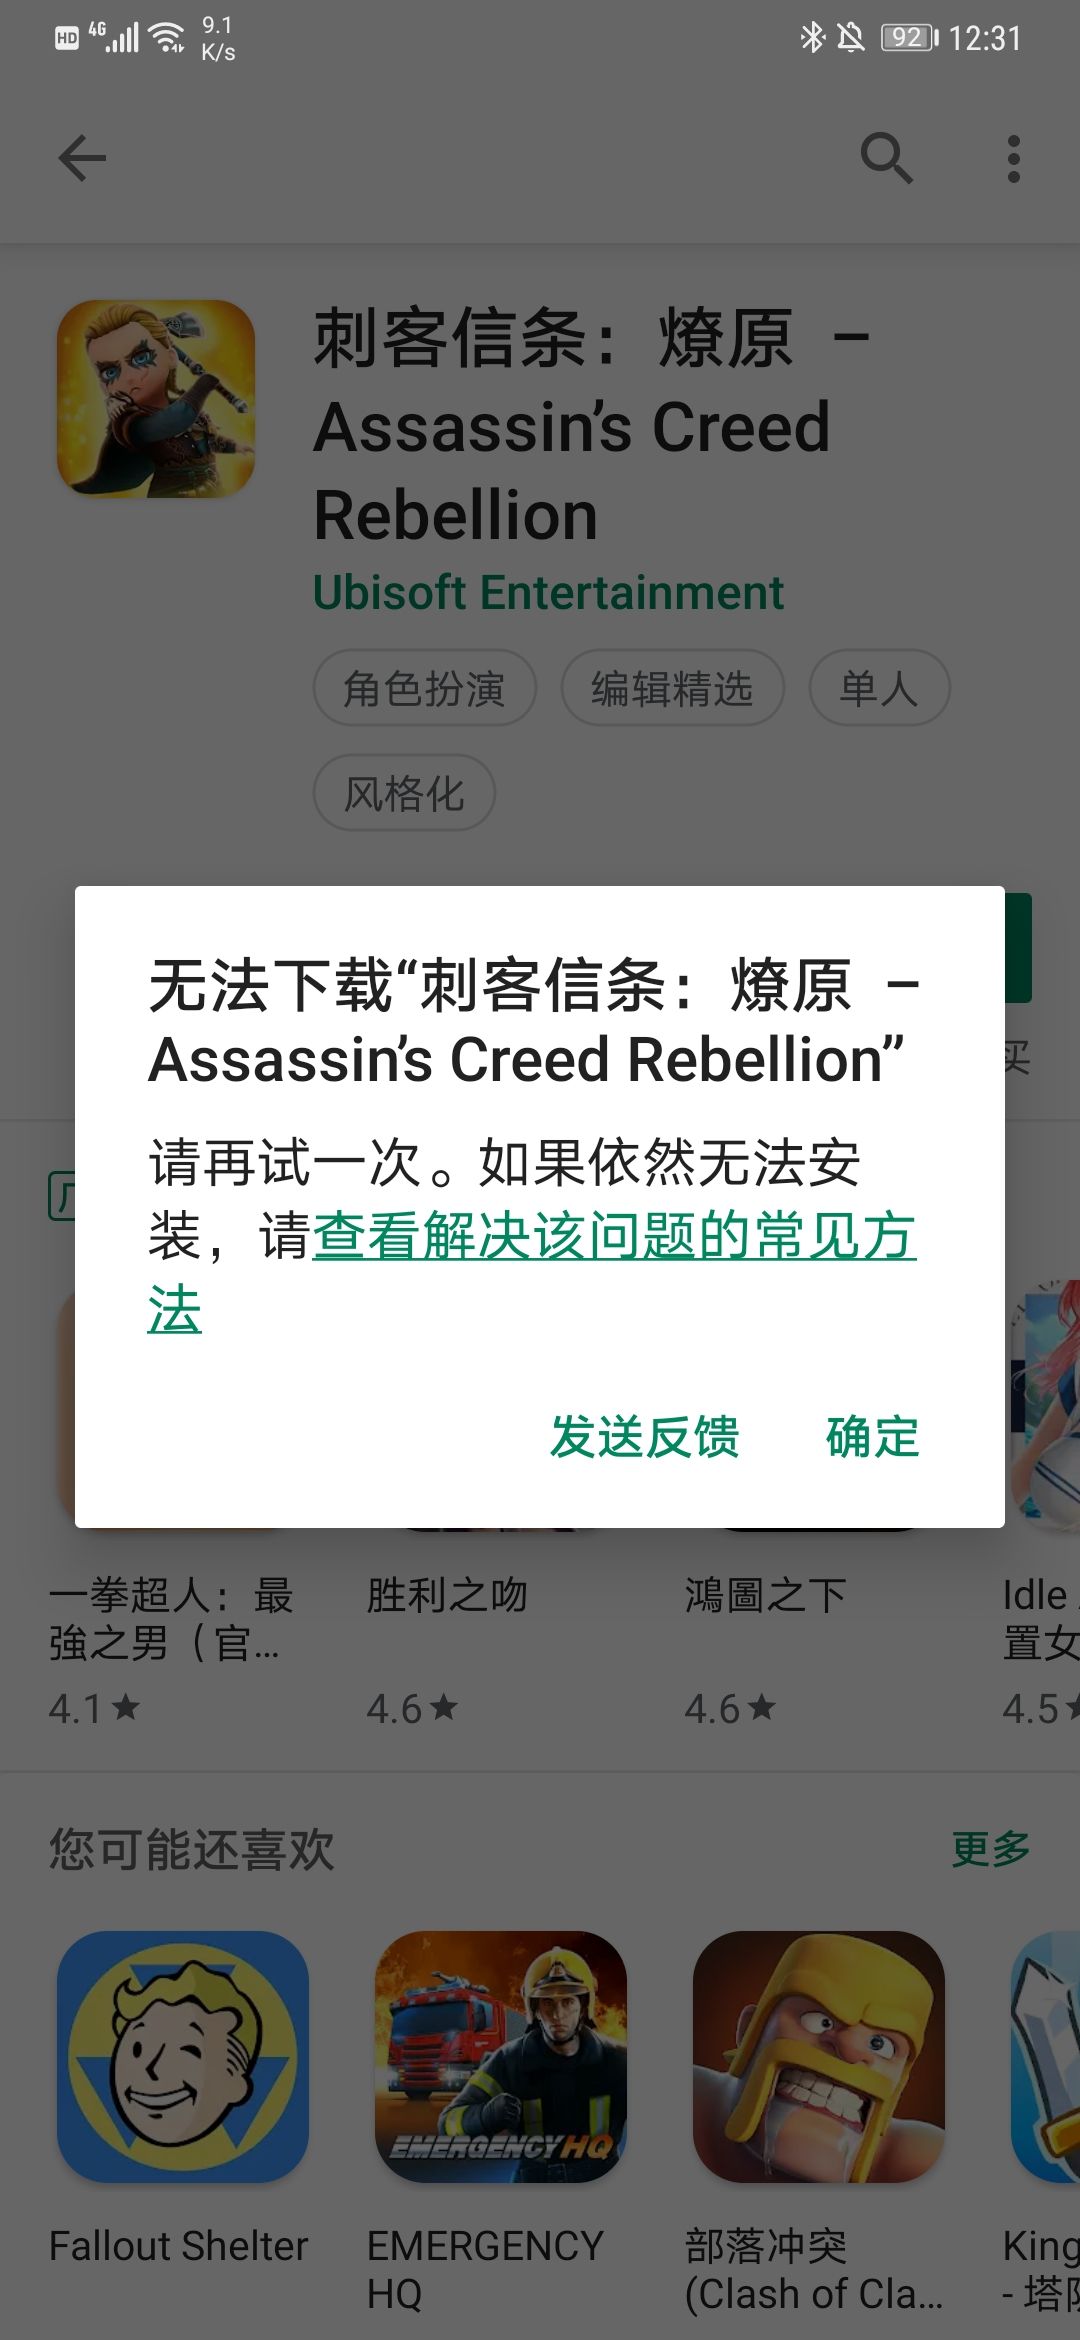
Task: Open the 鴻圖之下 game listing
Action: point(765,1595)
